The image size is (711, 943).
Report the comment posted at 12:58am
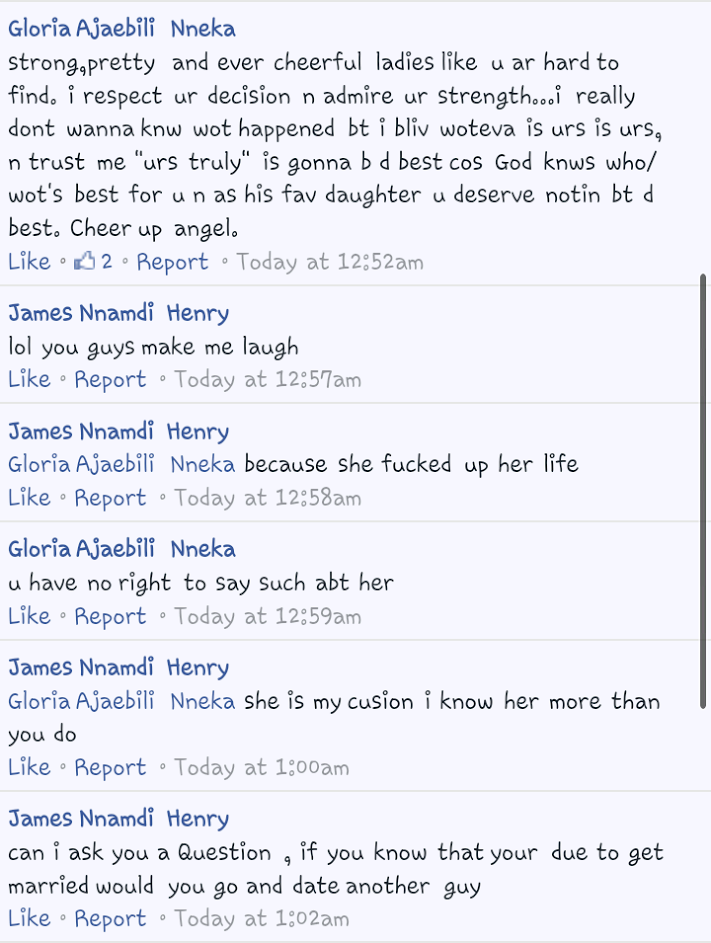110,499
